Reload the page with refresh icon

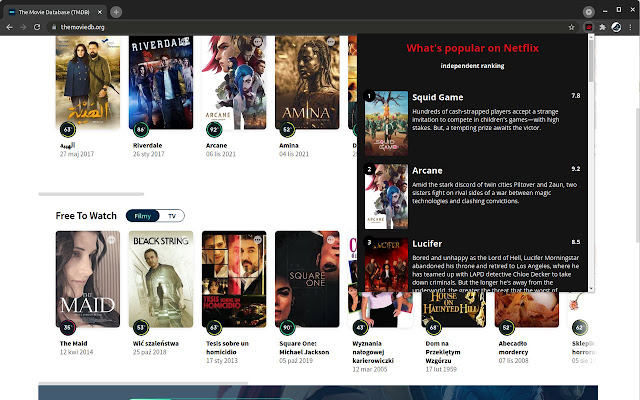click(x=37, y=27)
